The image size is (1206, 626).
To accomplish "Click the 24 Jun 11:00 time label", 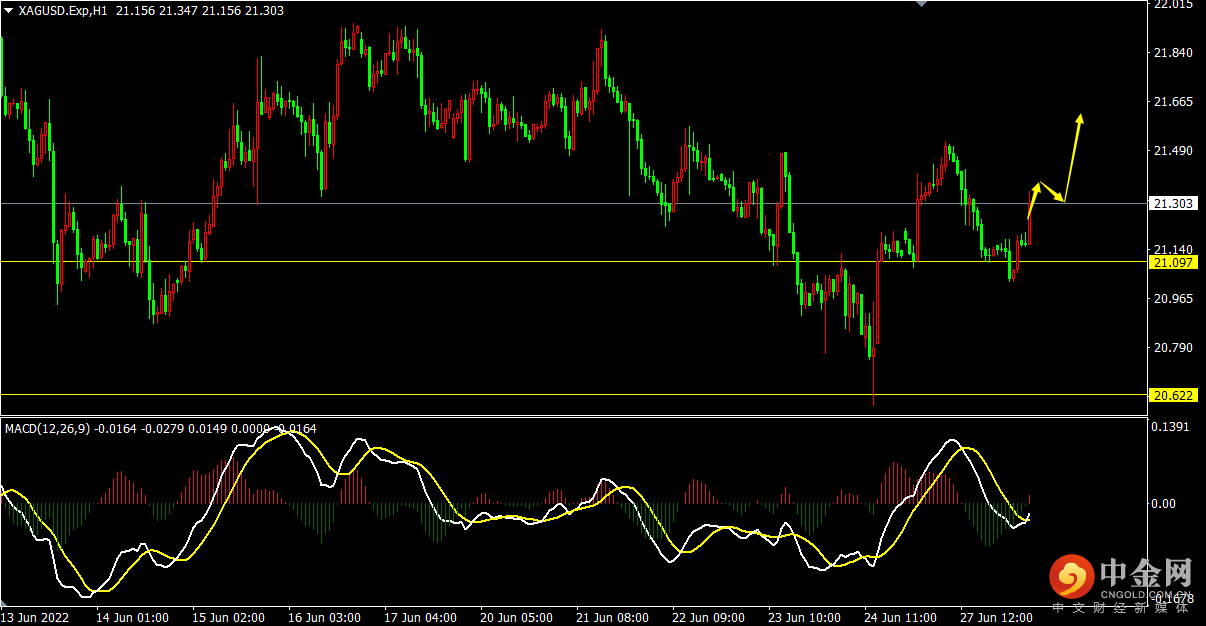I will 901,617.
